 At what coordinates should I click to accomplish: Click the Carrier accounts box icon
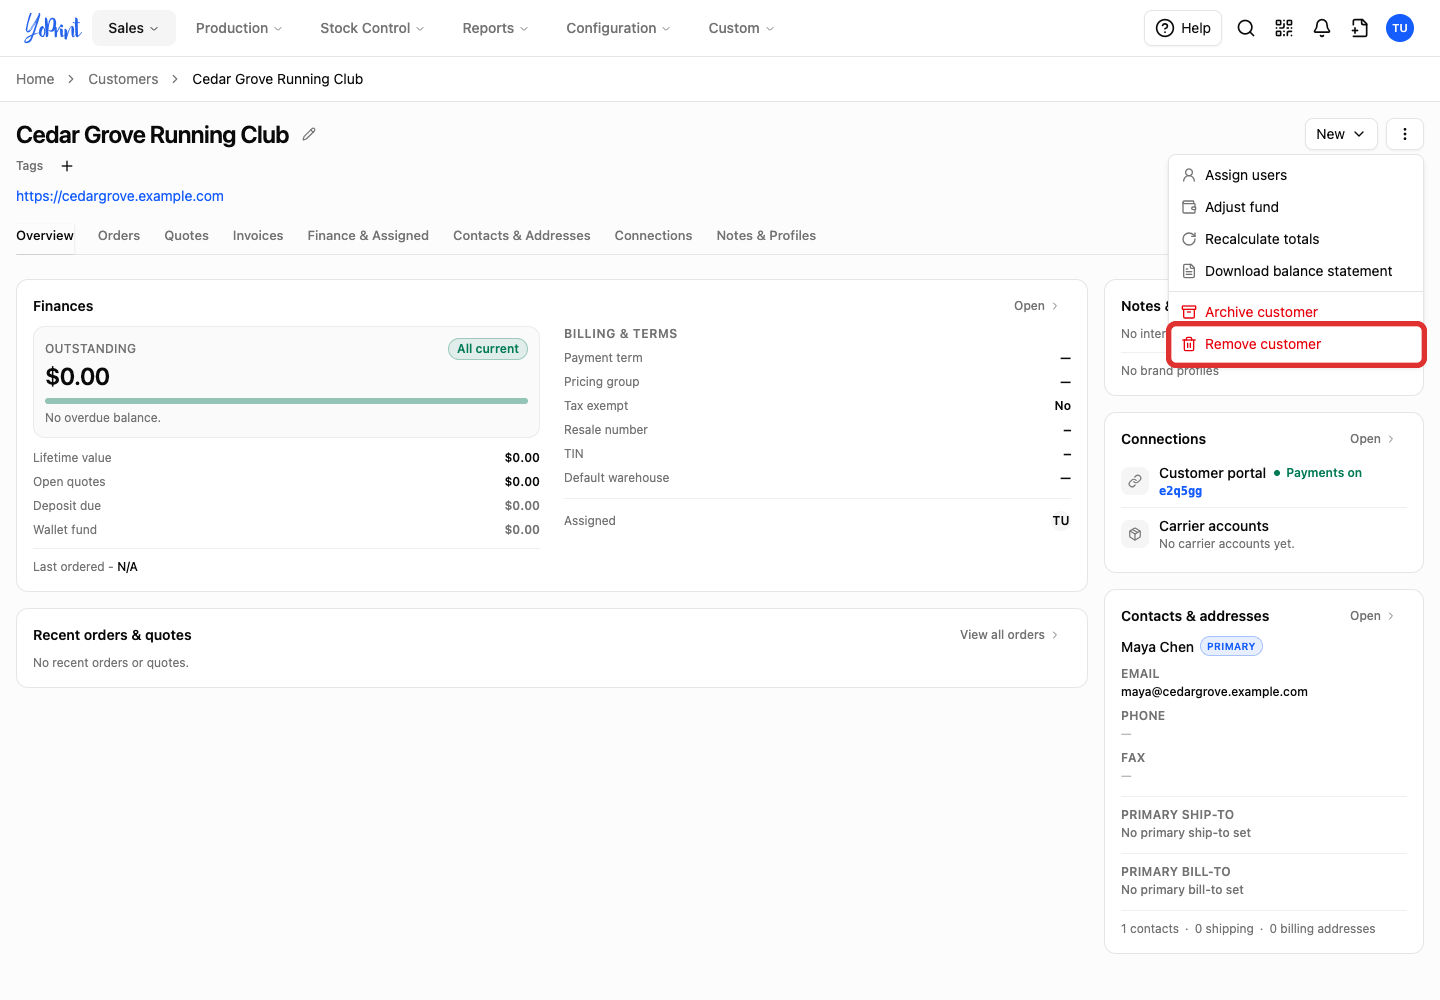pos(1135,534)
